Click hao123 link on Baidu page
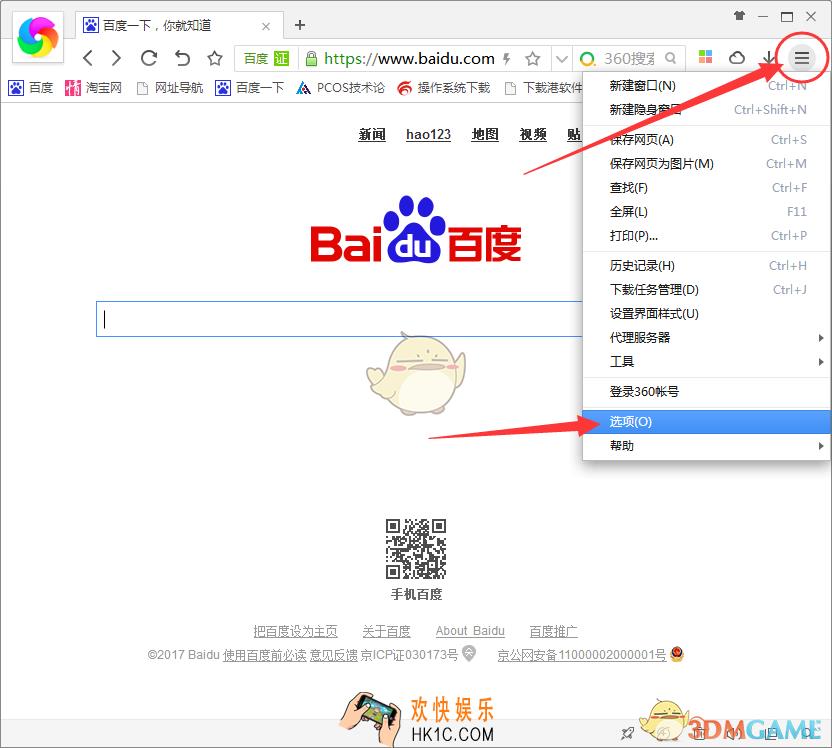Image resolution: width=832 pixels, height=748 pixels. click(428, 135)
